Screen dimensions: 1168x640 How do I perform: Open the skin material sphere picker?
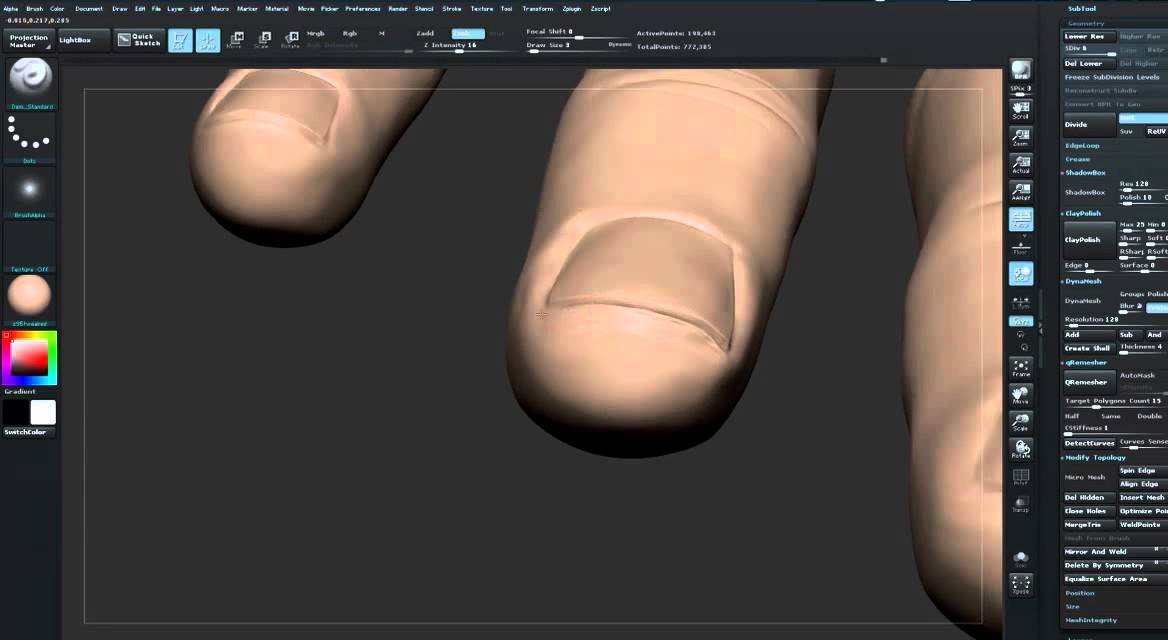click(x=30, y=300)
